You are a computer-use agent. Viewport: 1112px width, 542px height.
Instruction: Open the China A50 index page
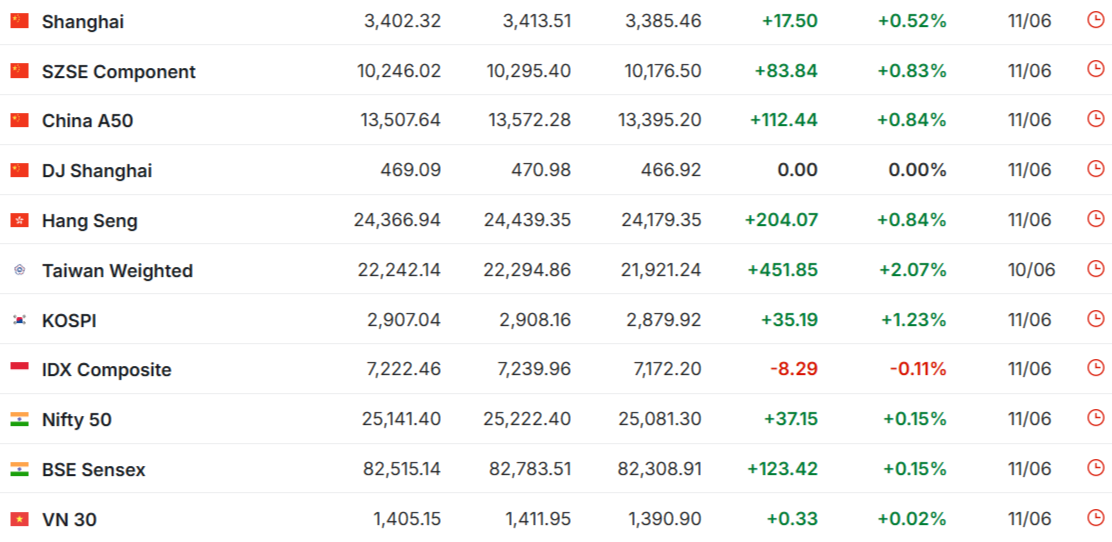coord(88,121)
